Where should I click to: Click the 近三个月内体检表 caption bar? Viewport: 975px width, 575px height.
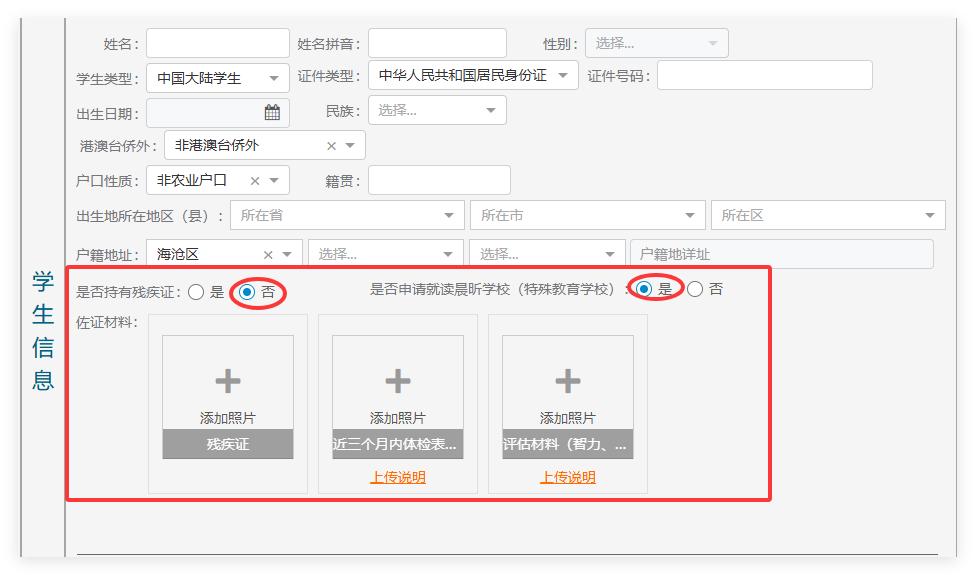pos(398,444)
